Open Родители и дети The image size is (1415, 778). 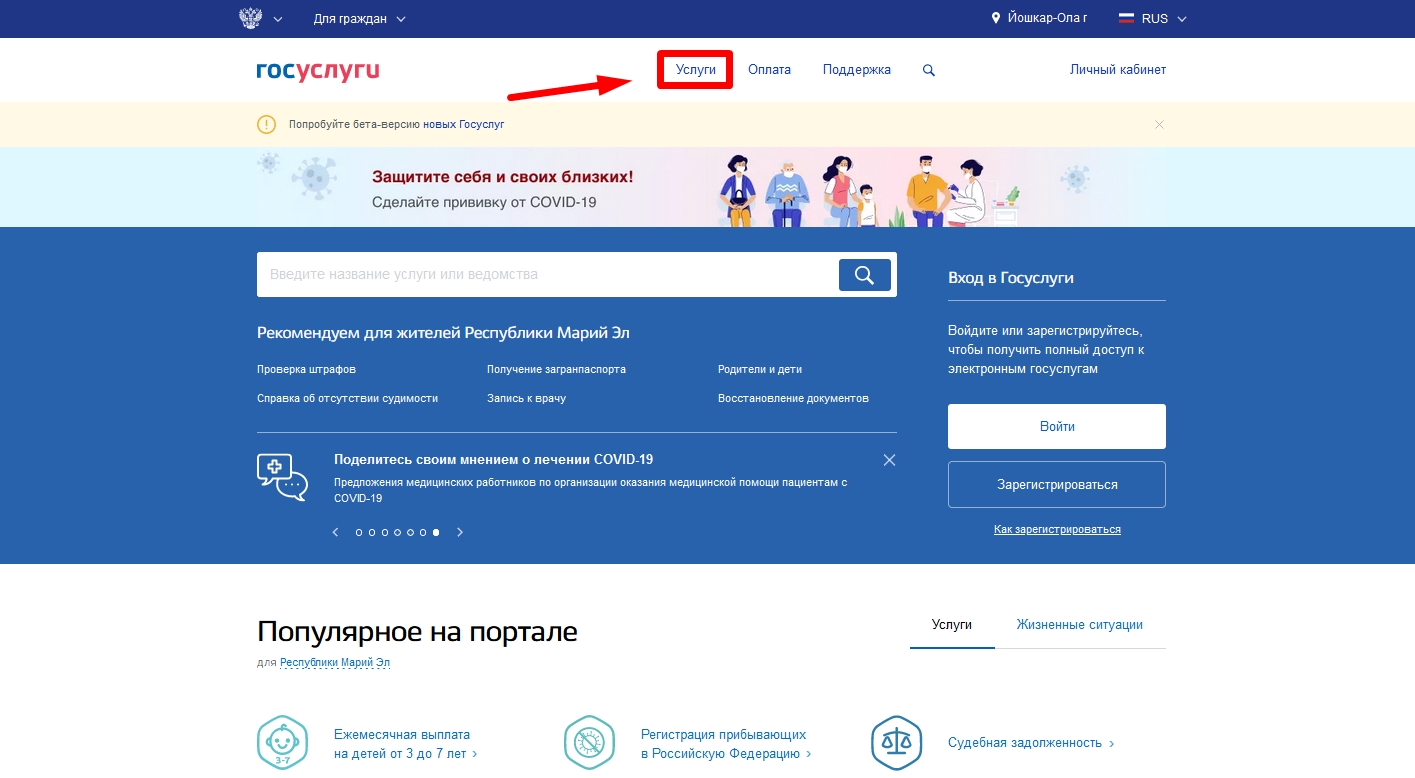click(x=760, y=369)
